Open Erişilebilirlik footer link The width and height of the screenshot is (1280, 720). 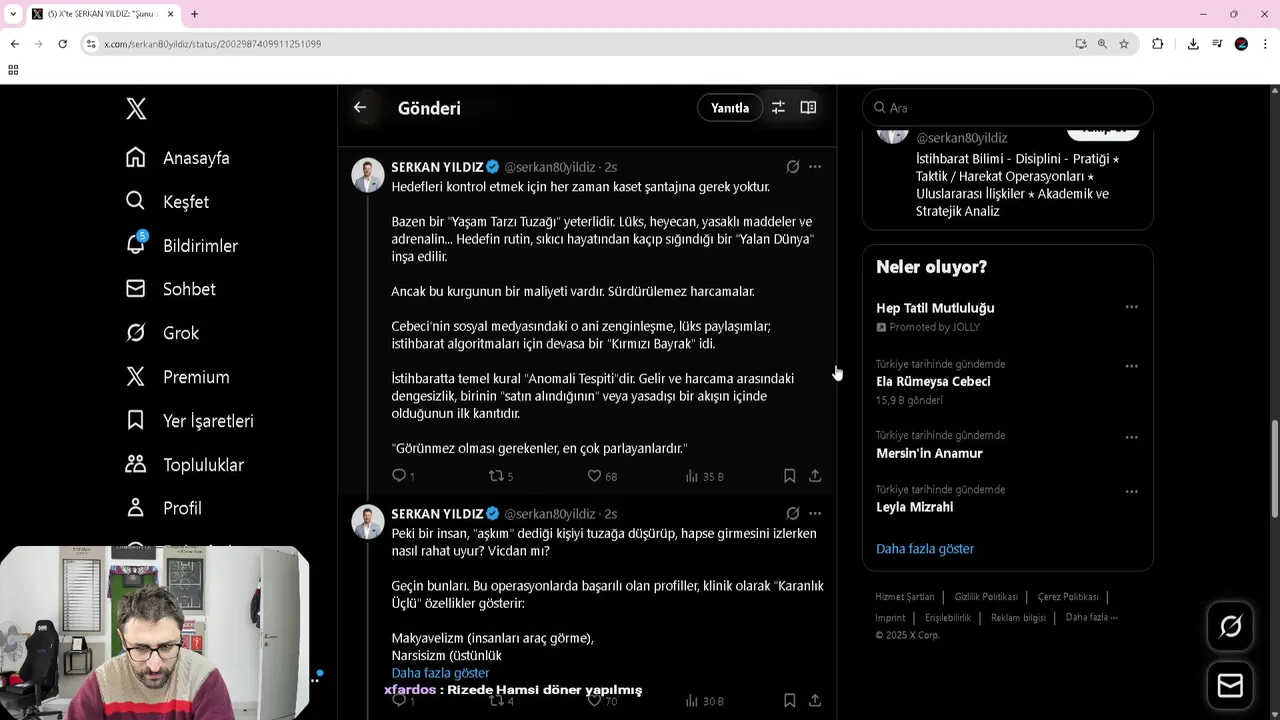(948, 618)
